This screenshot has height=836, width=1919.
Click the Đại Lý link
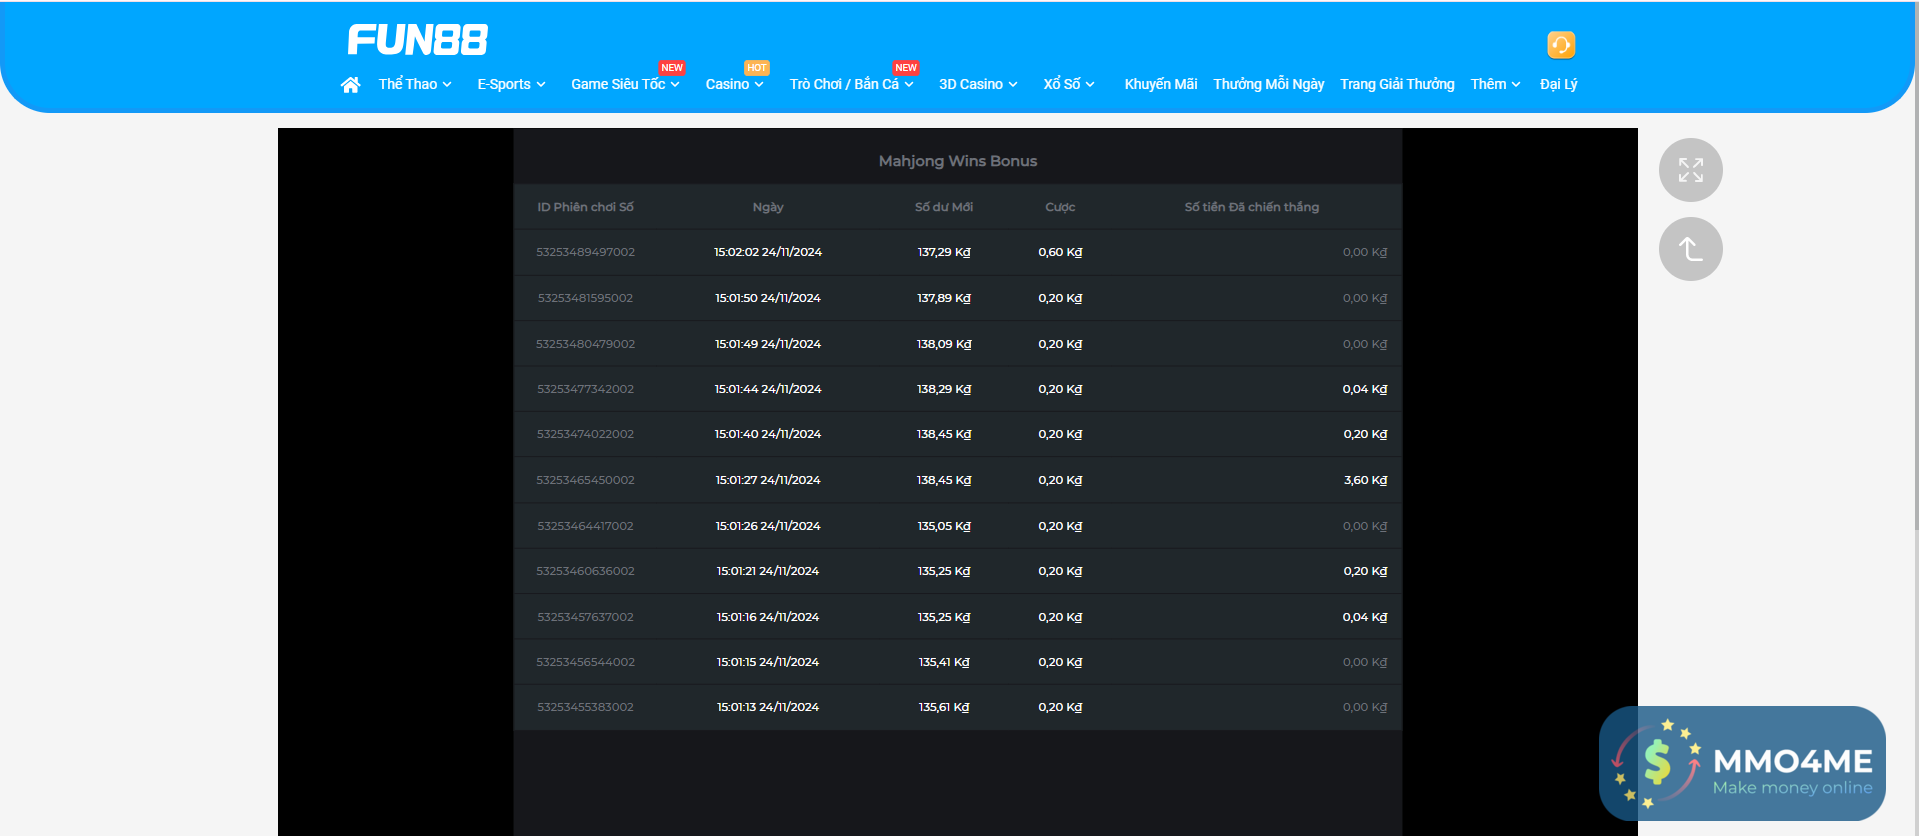(1558, 85)
